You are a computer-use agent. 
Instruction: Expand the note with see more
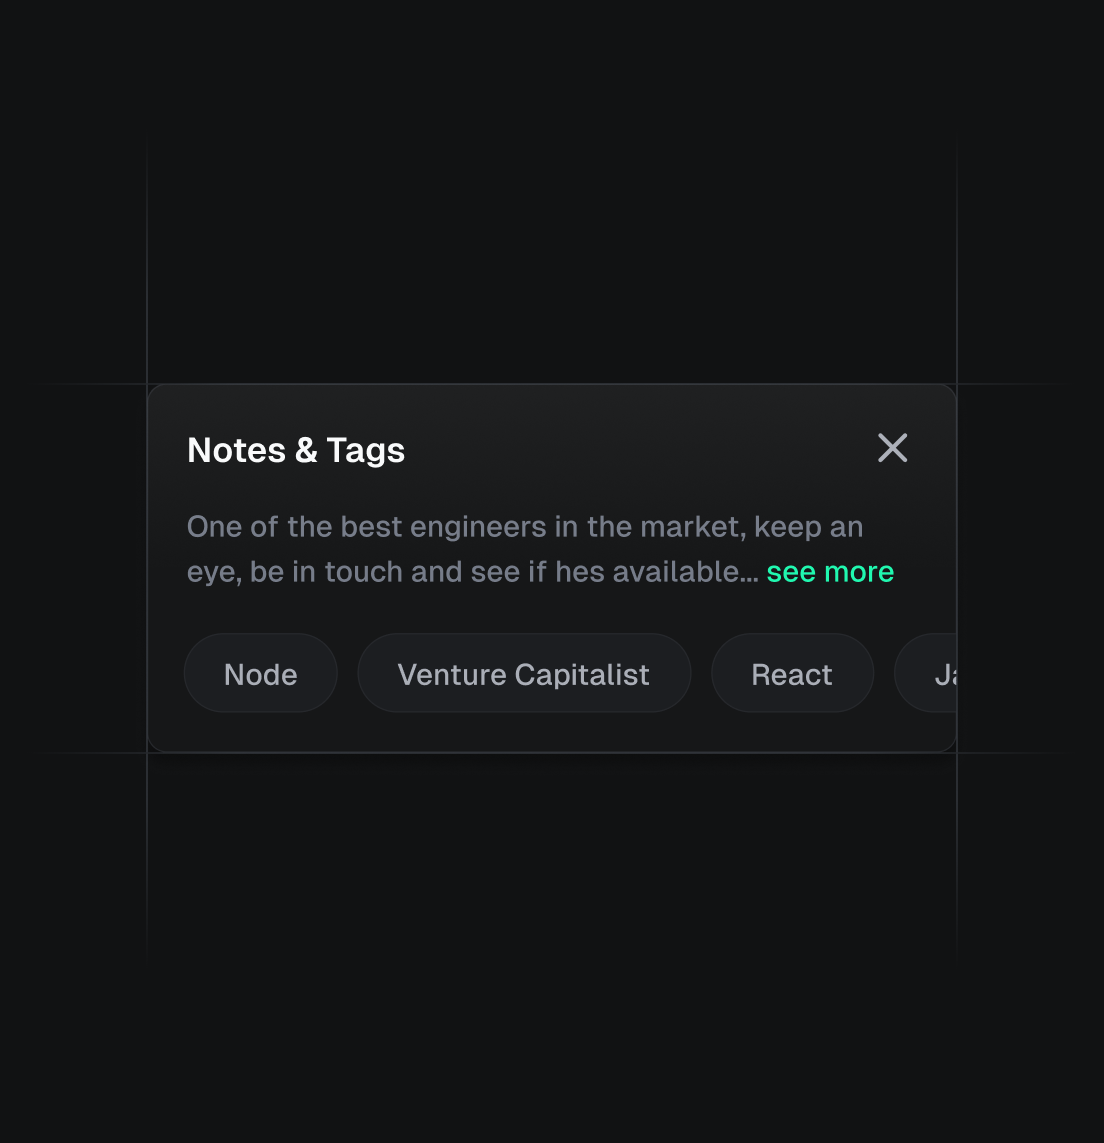click(x=830, y=572)
